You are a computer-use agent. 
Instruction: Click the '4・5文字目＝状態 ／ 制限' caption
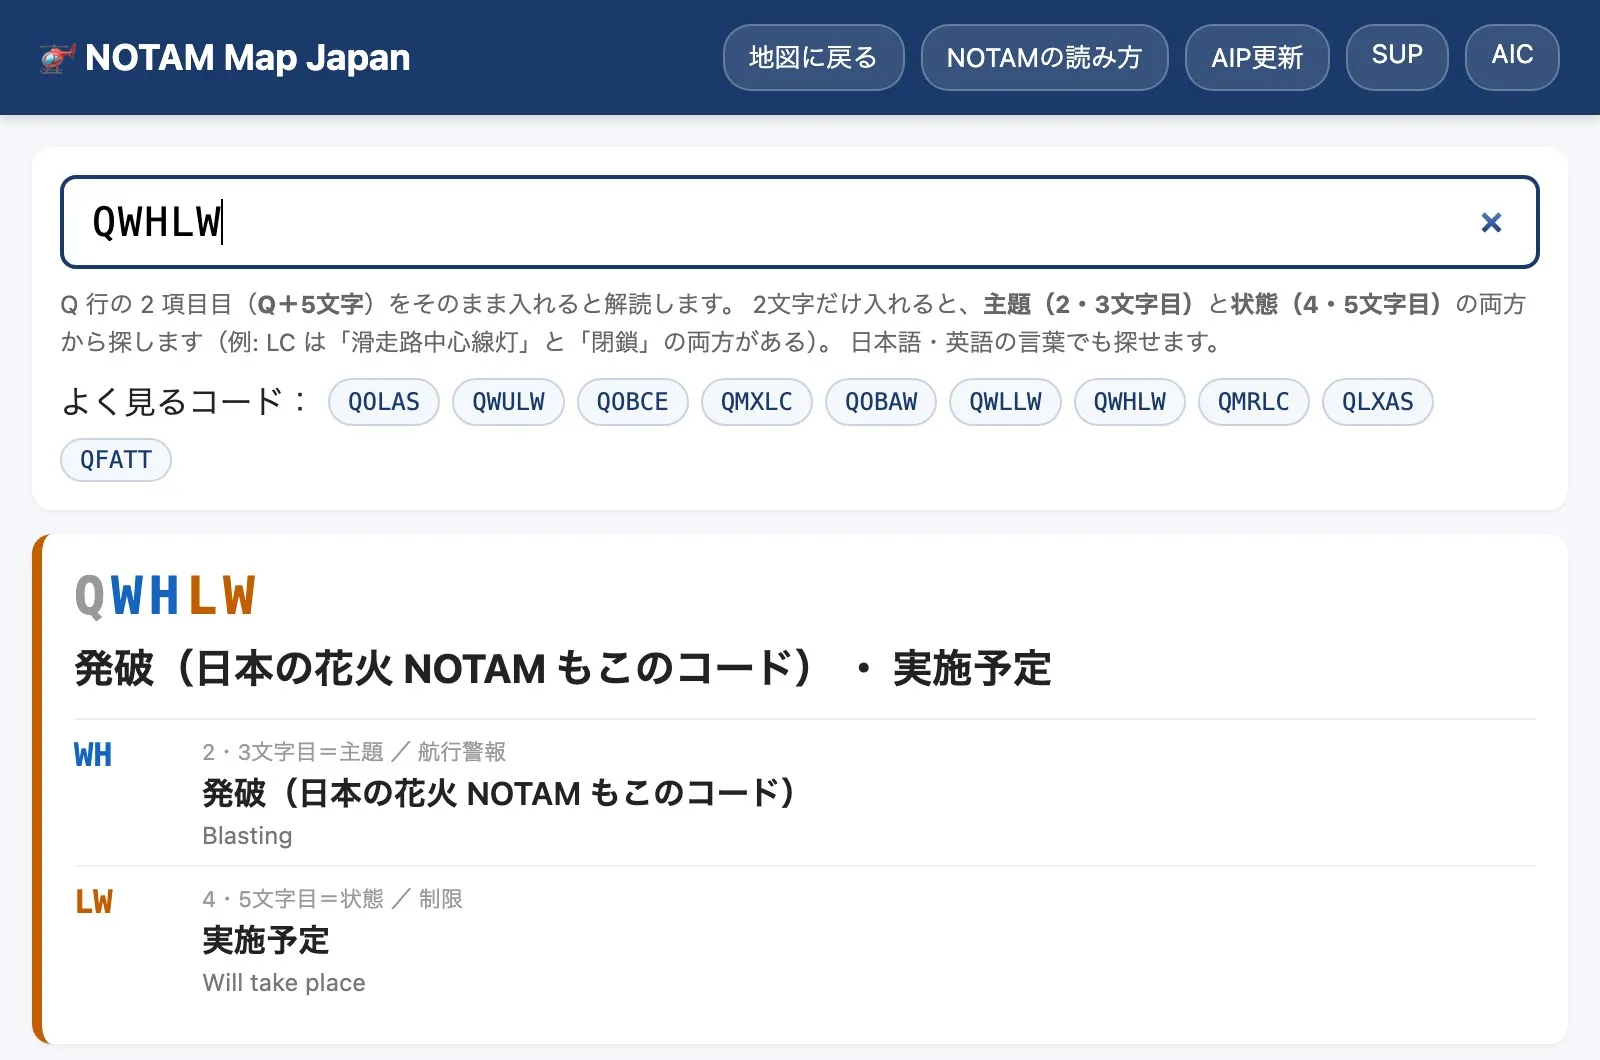(x=332, y=899)
